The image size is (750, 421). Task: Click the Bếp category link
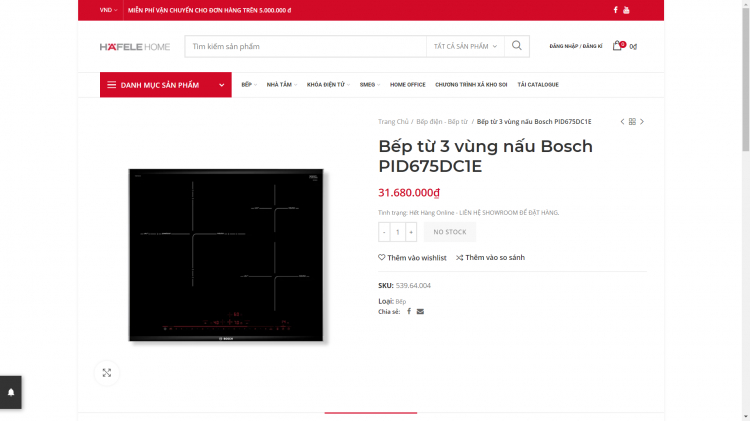point(401,301)
